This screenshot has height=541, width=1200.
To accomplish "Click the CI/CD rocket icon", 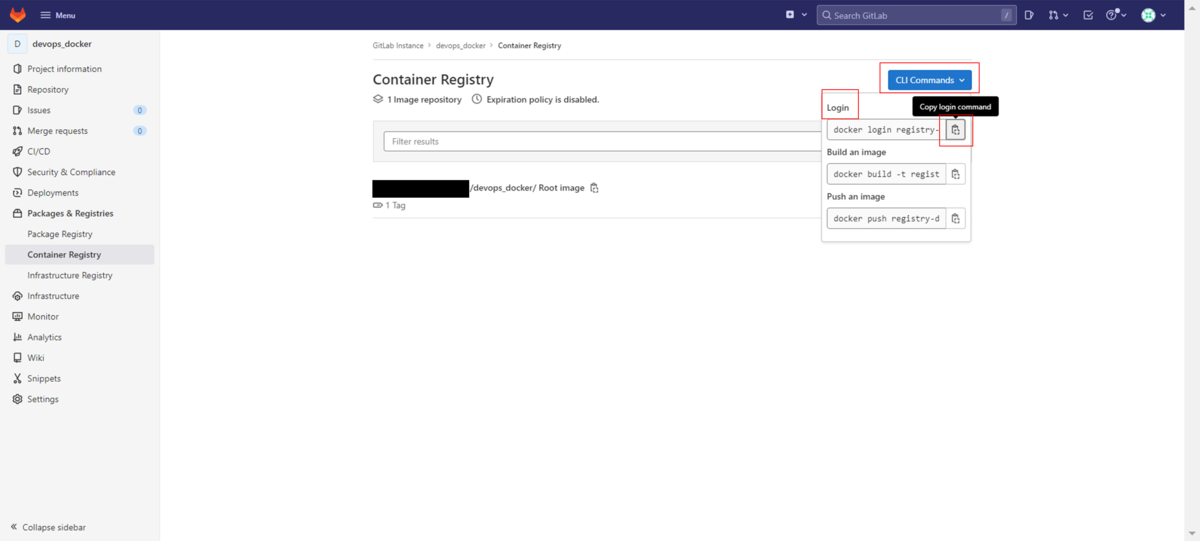I will tap(17, 152).
